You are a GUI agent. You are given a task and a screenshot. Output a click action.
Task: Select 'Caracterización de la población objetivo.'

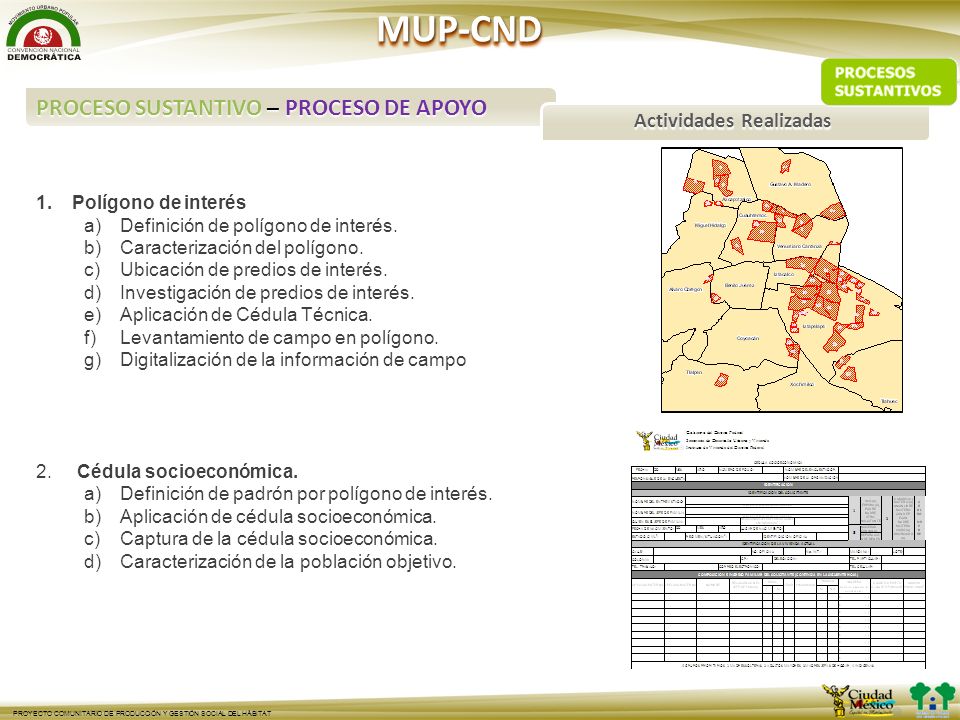click(288, 561)
